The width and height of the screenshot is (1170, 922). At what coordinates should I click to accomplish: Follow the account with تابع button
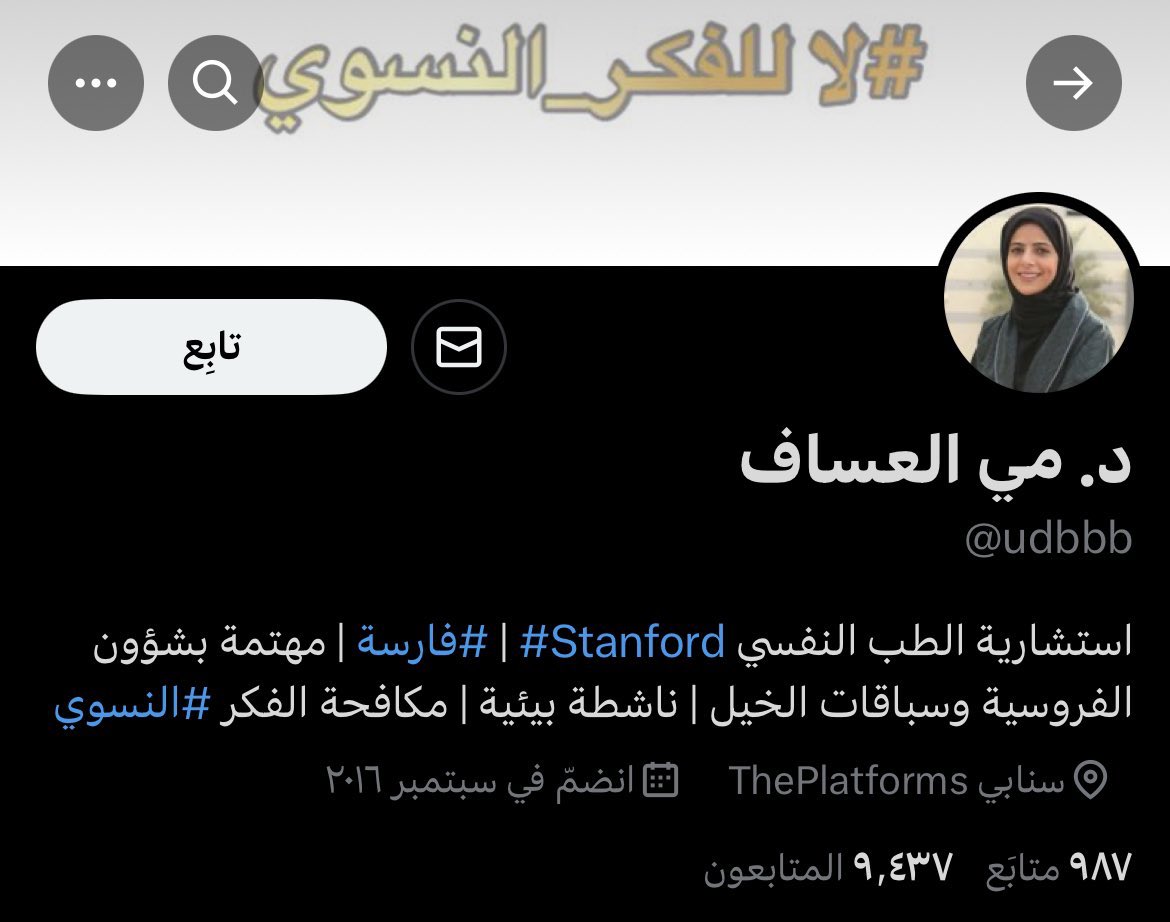click(211, 347)
